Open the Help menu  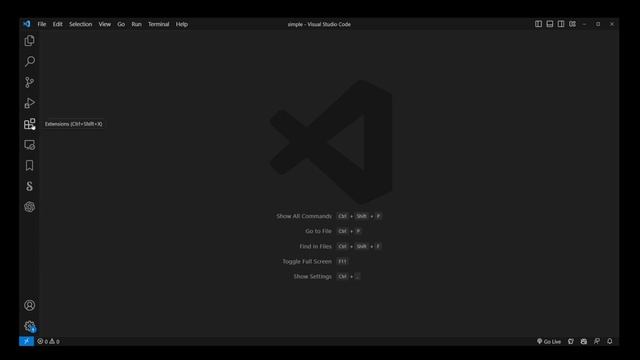pyautogui.click(x=182, y=24)
